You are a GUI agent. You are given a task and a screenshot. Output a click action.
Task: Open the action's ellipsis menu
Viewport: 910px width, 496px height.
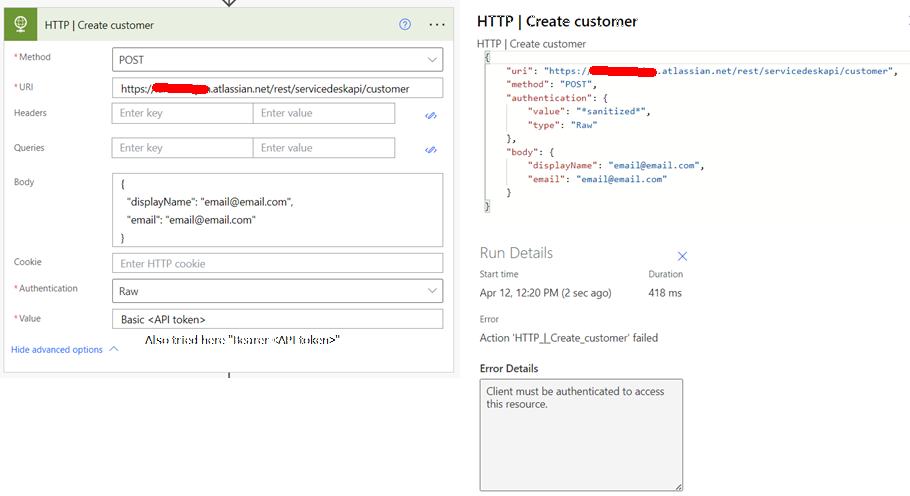point(437,24)
